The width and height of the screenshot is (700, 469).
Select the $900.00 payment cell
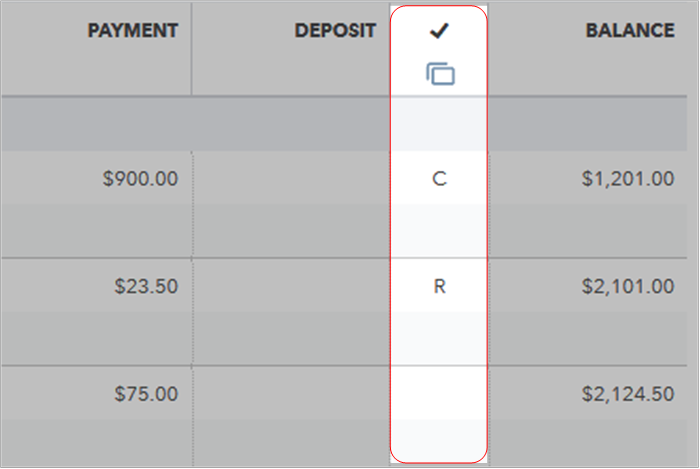click(140, 179)
